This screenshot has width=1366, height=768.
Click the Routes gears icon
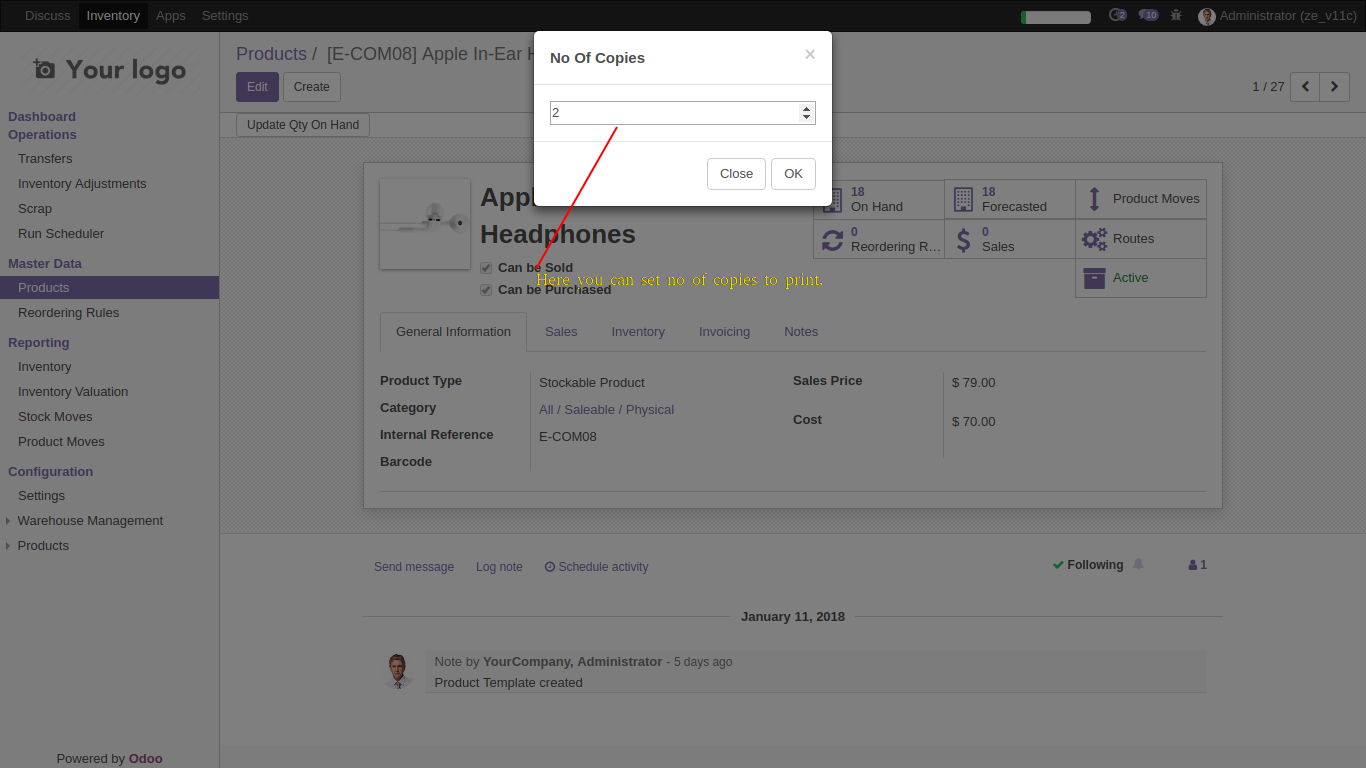click(x=1095, y=239)
